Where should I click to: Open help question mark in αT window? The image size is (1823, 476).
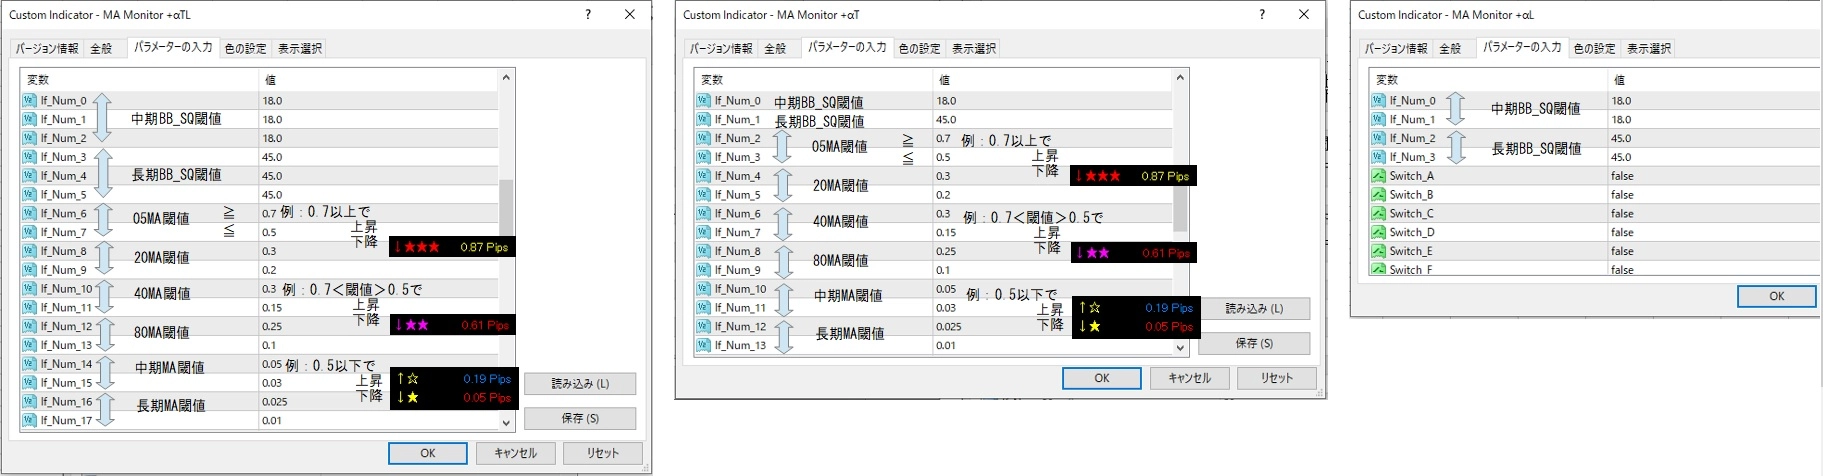pos(1262,14)
